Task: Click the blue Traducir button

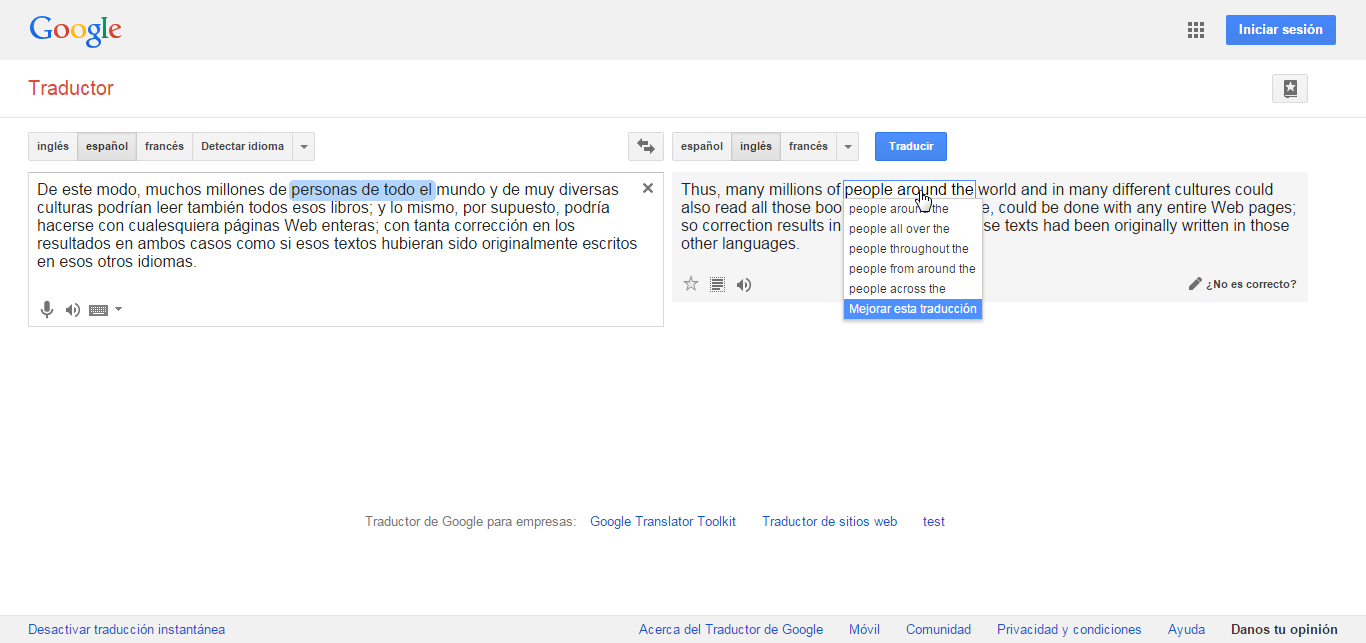Action: 911,146
